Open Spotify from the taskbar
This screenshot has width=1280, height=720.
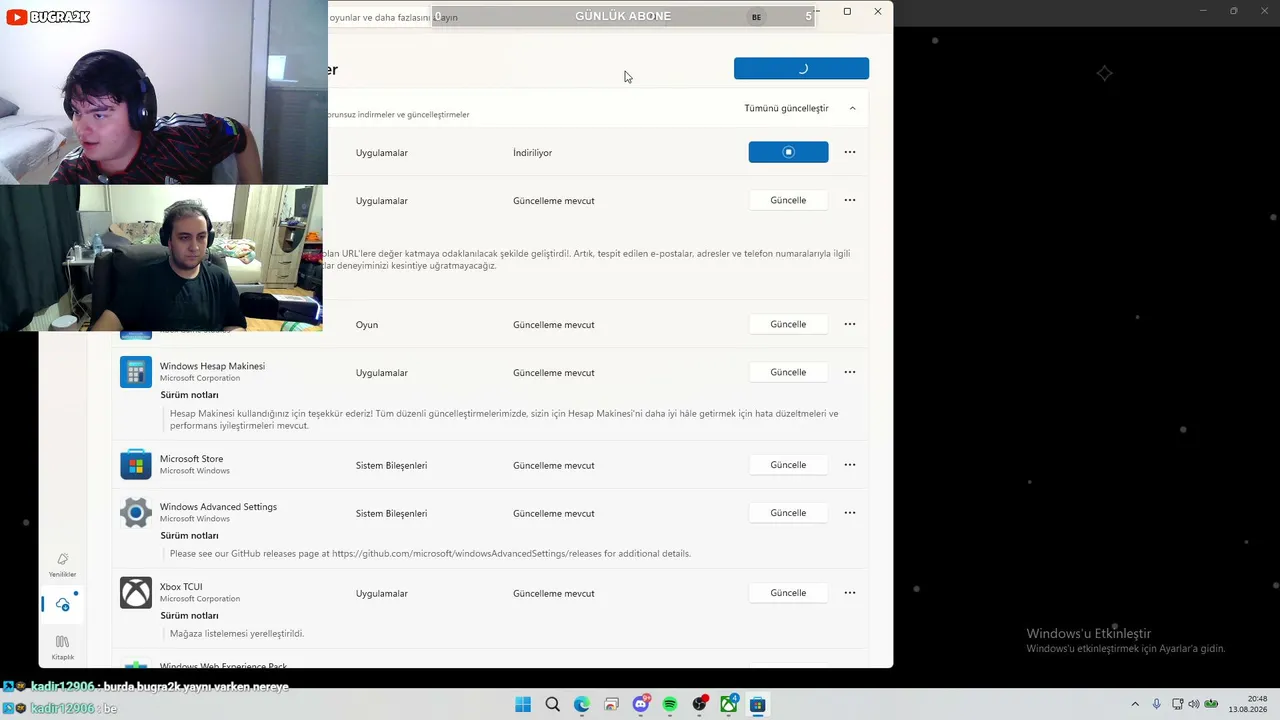[670, 705]
